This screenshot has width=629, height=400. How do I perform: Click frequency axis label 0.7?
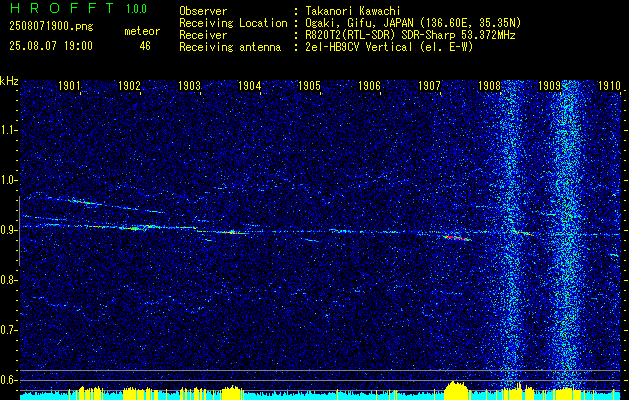(9, 330)
